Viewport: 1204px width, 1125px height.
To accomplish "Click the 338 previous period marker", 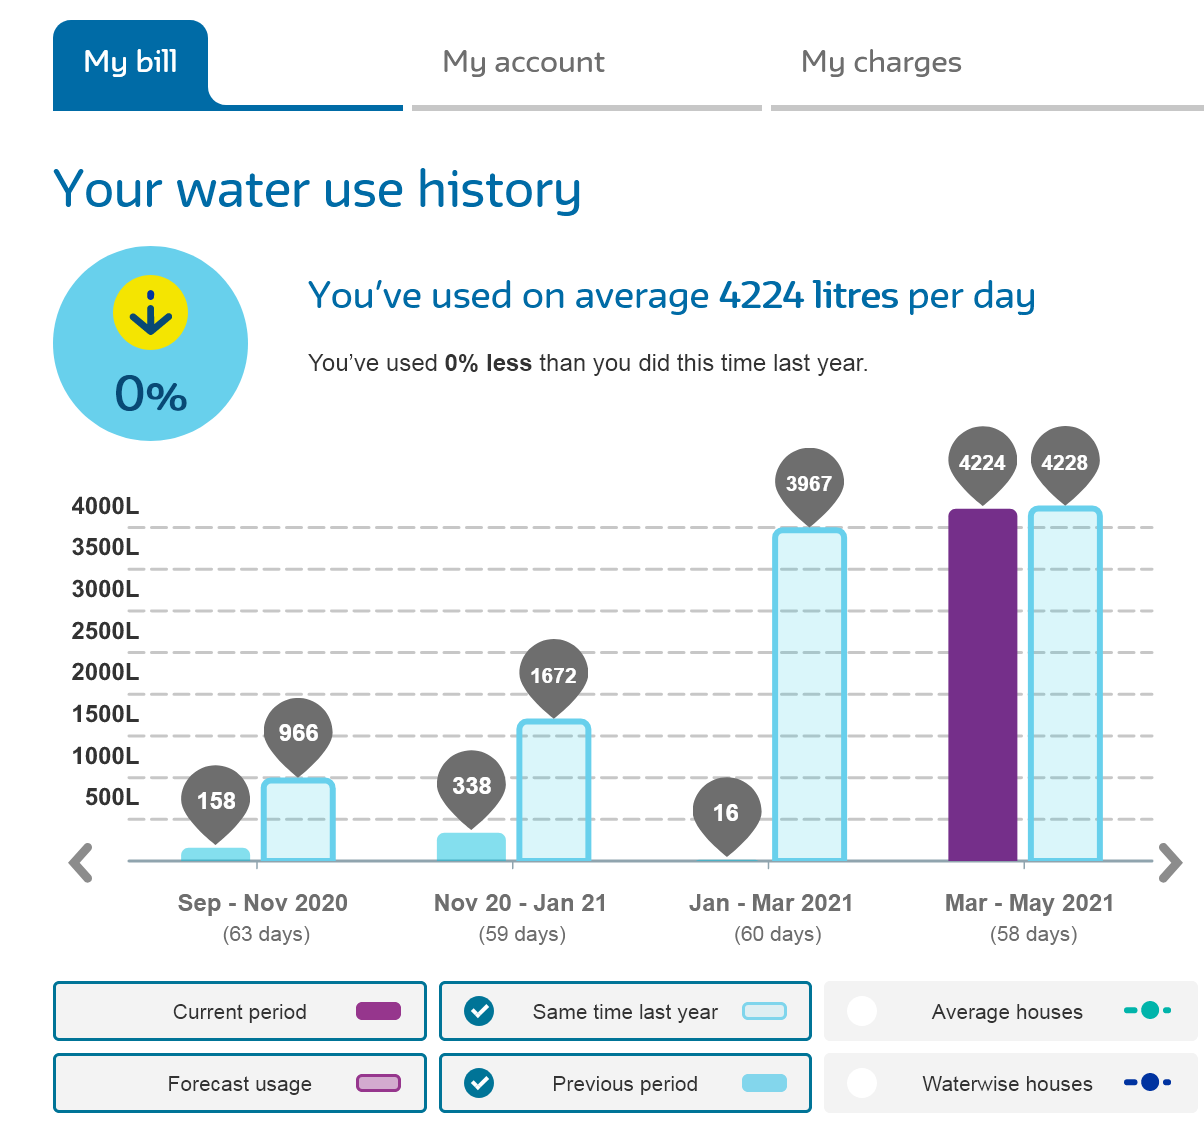I will (471, 786).
